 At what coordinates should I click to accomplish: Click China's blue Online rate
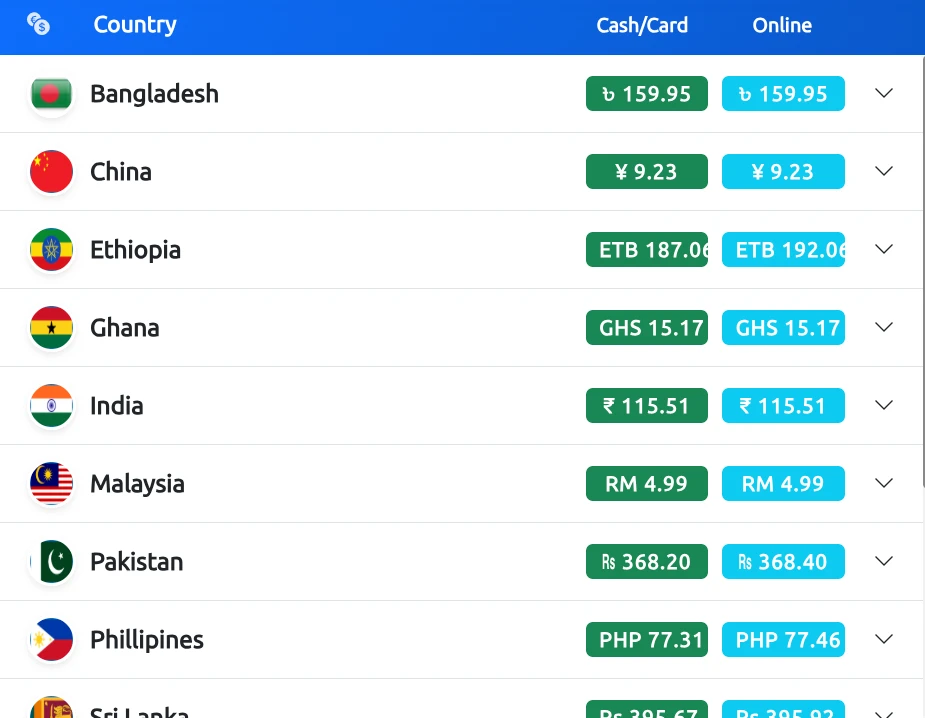coord(783,171)
